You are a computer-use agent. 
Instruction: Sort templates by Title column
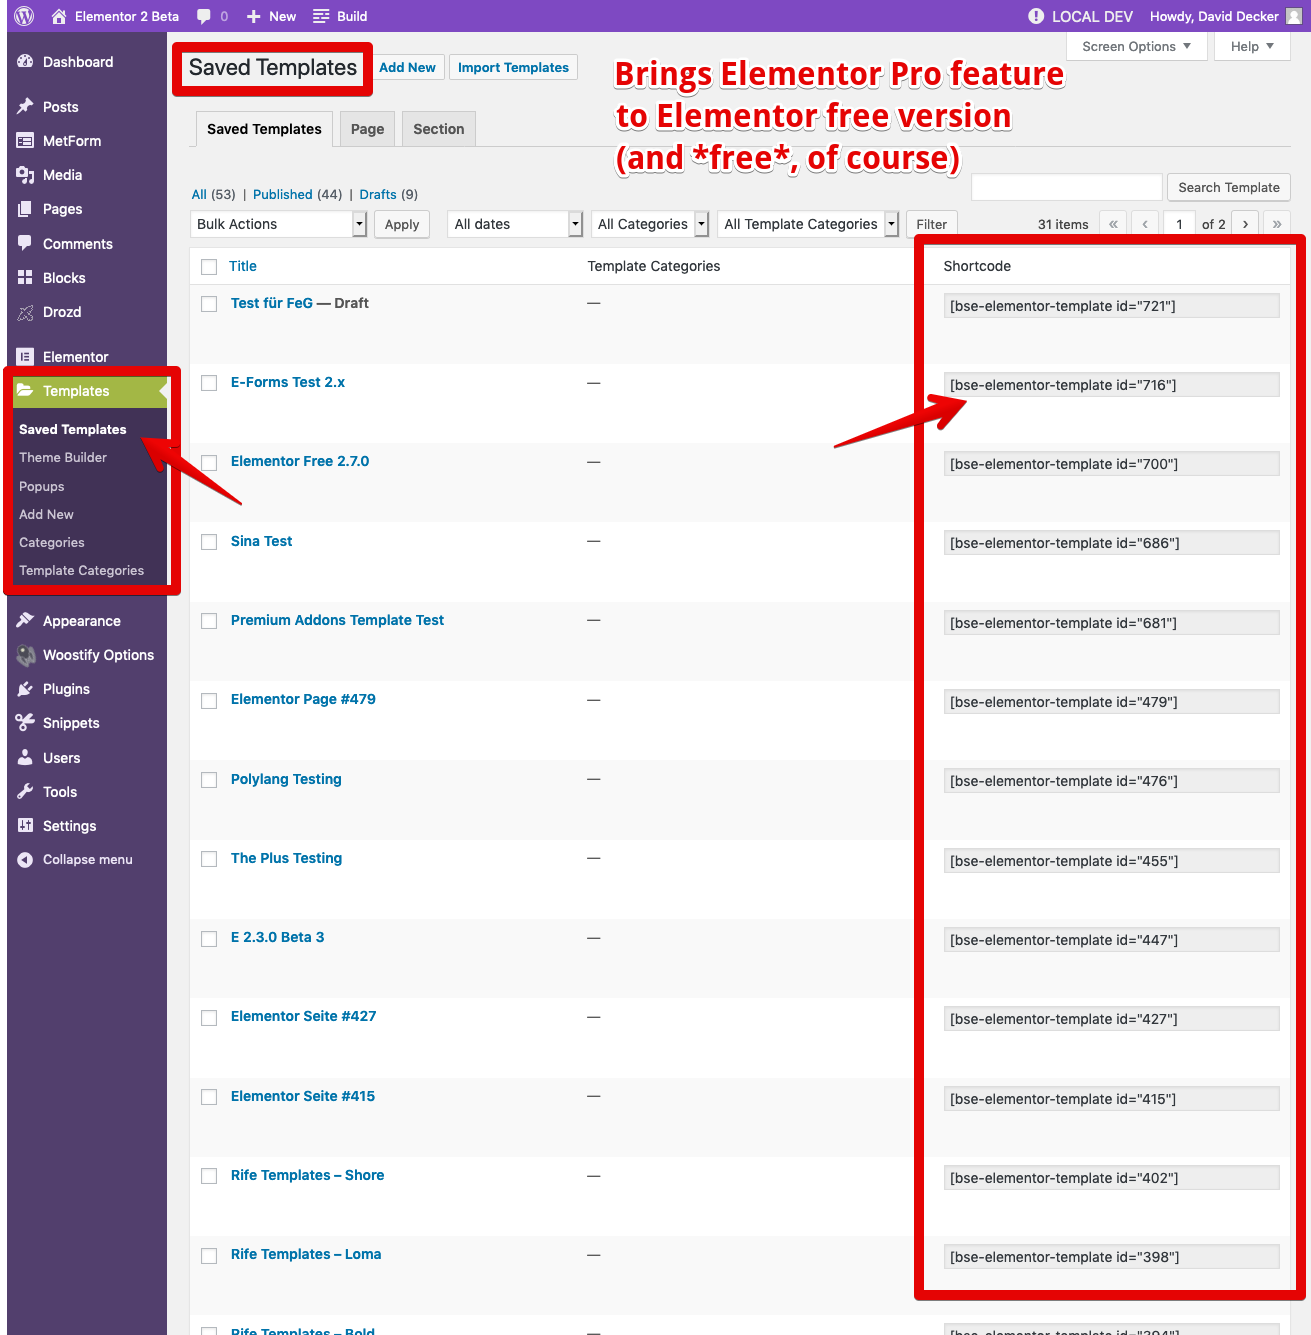click(x=243, y=266)
